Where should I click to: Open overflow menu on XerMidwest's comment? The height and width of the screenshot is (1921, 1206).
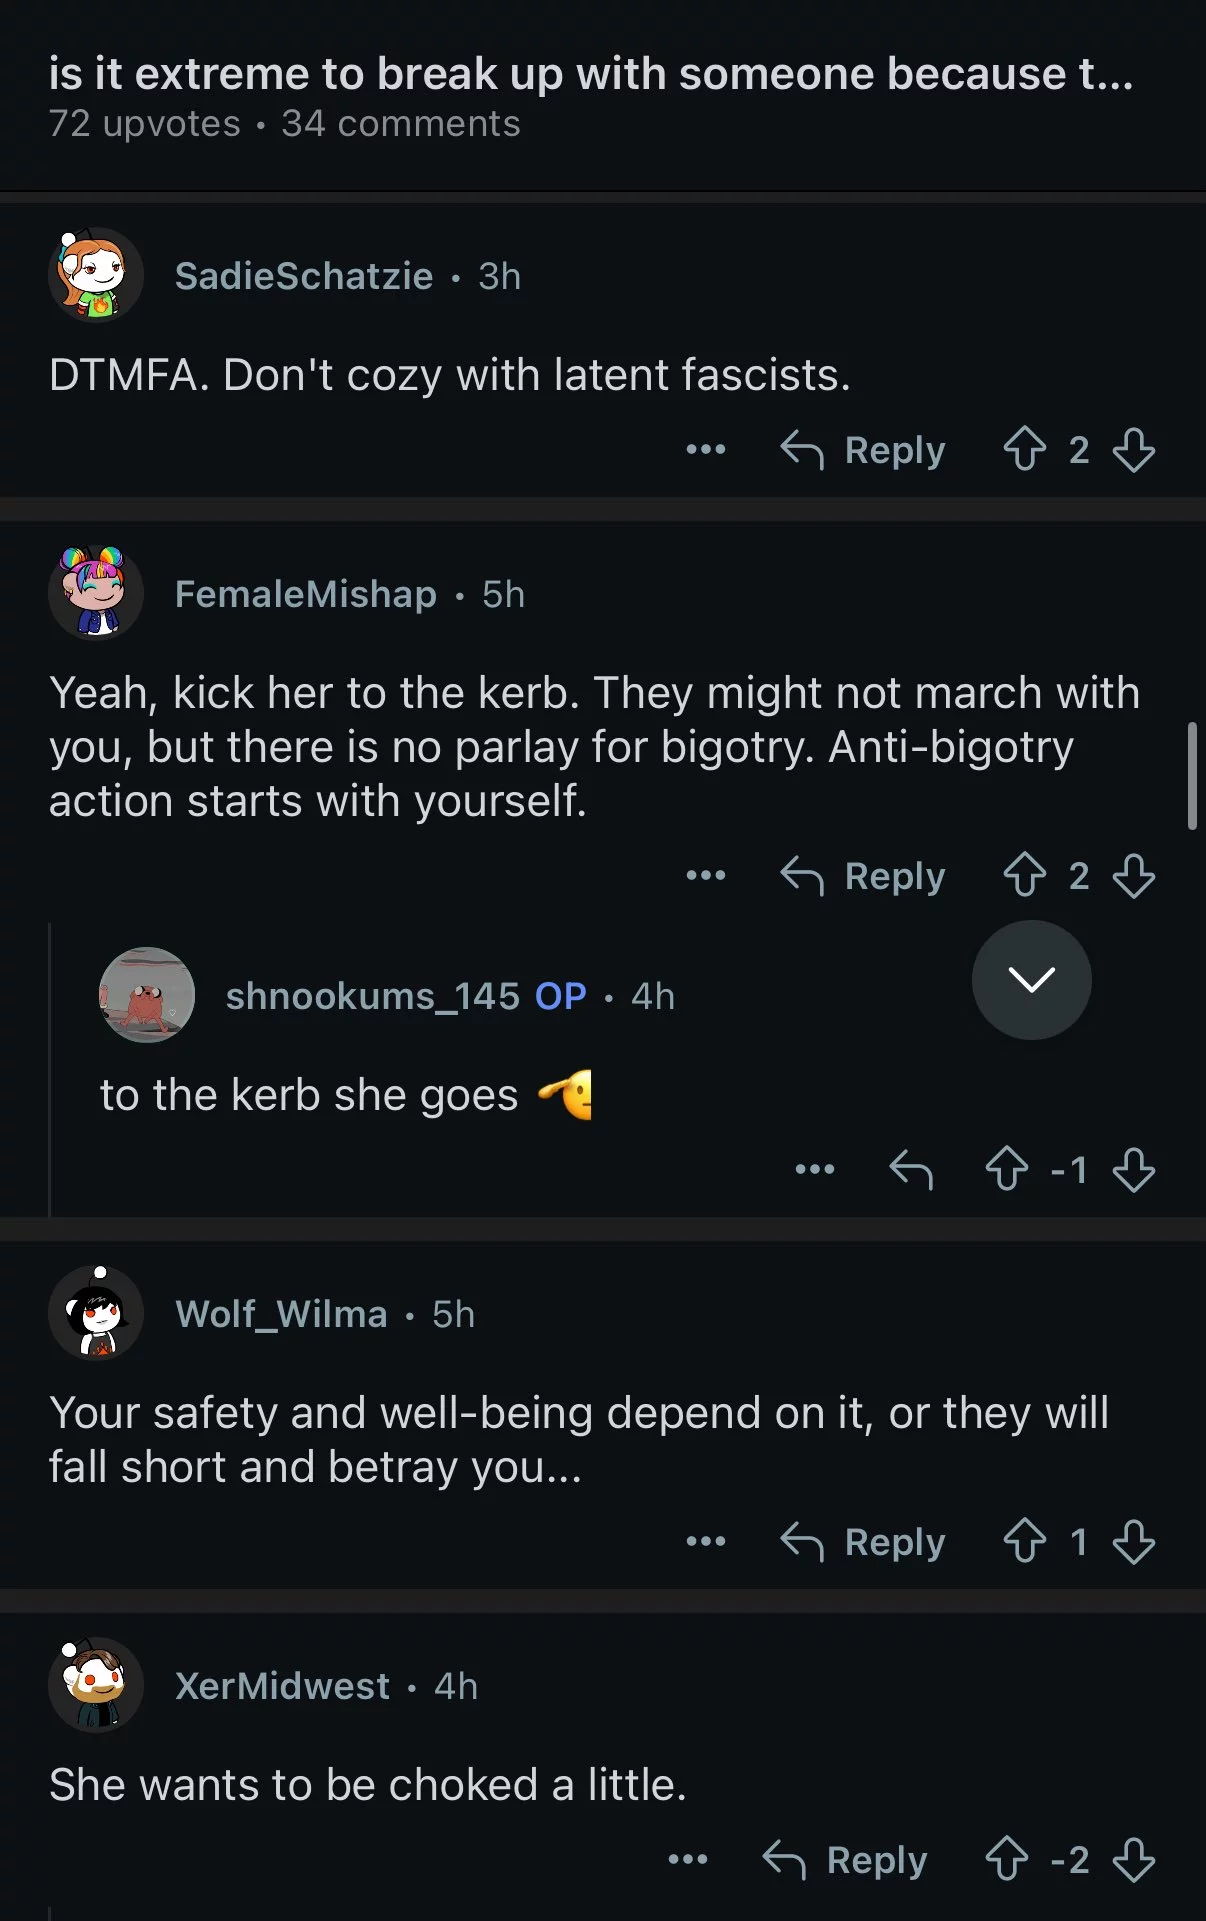click(688, 1859)
